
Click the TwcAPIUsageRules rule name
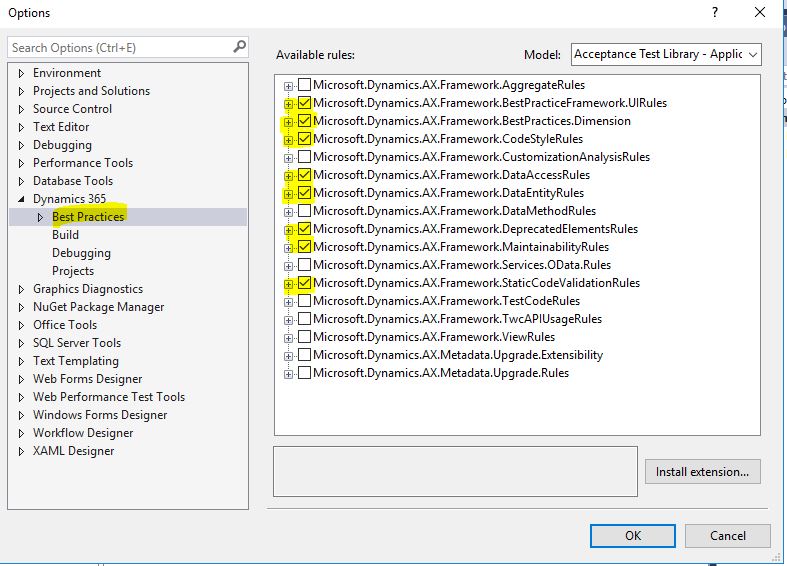(x=457, y=319)
